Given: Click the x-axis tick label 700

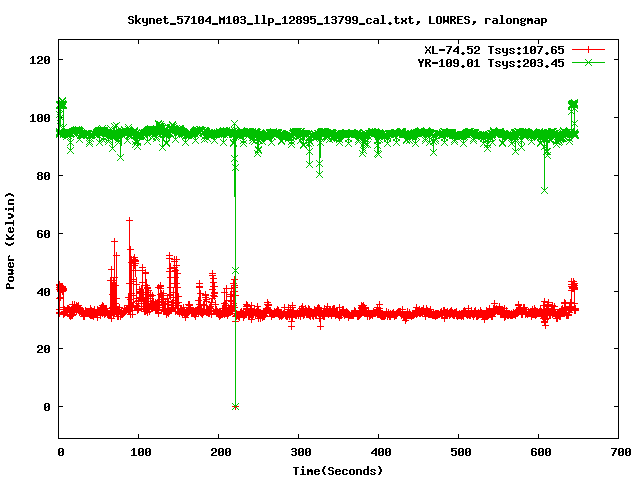Looking at the screenshot, I should click(620, 452).
